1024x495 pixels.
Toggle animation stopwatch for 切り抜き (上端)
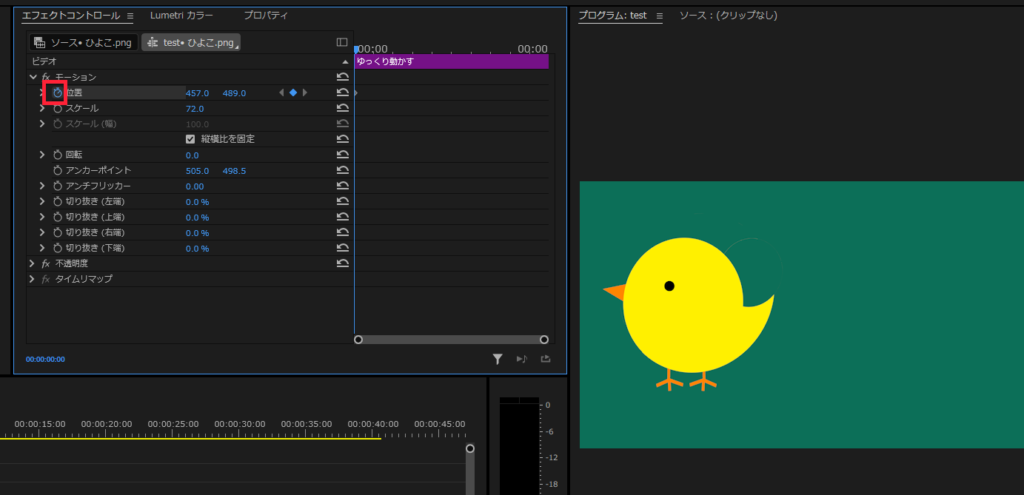pyautogui.click(x=57, y=217)
